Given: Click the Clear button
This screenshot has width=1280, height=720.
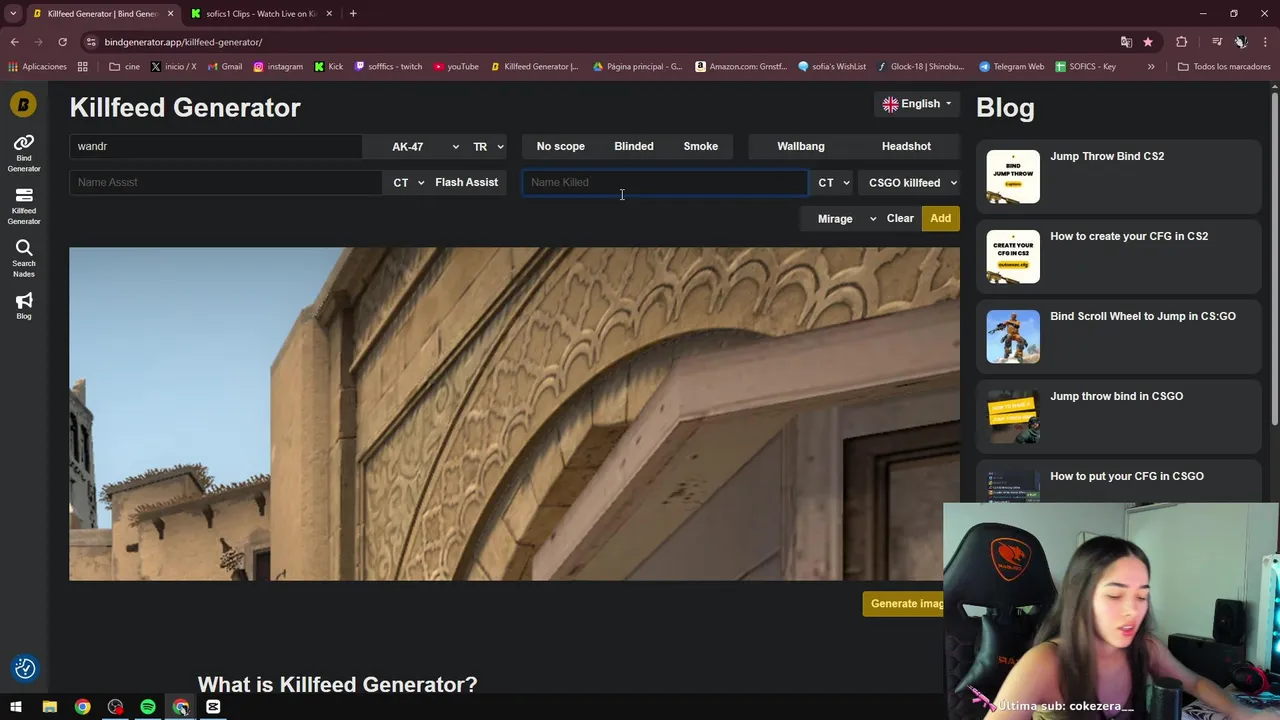Looking at the screenshot, I should [x=900, y=218].
